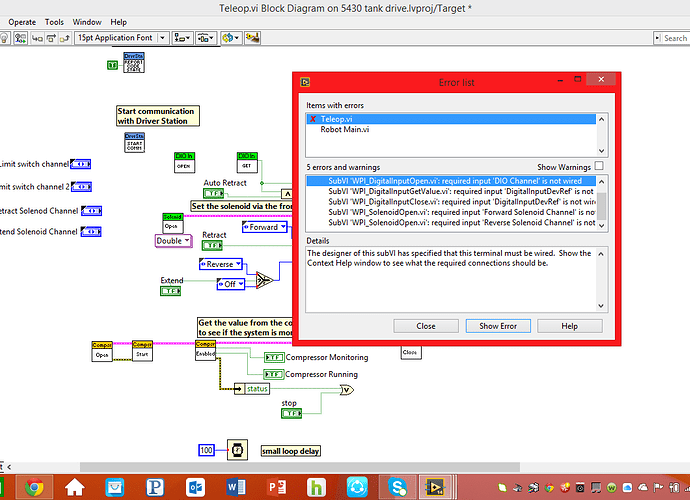Click the DriverStation Start Comm node
Viewport: 690px width, 500px height.
coord(134,143)
